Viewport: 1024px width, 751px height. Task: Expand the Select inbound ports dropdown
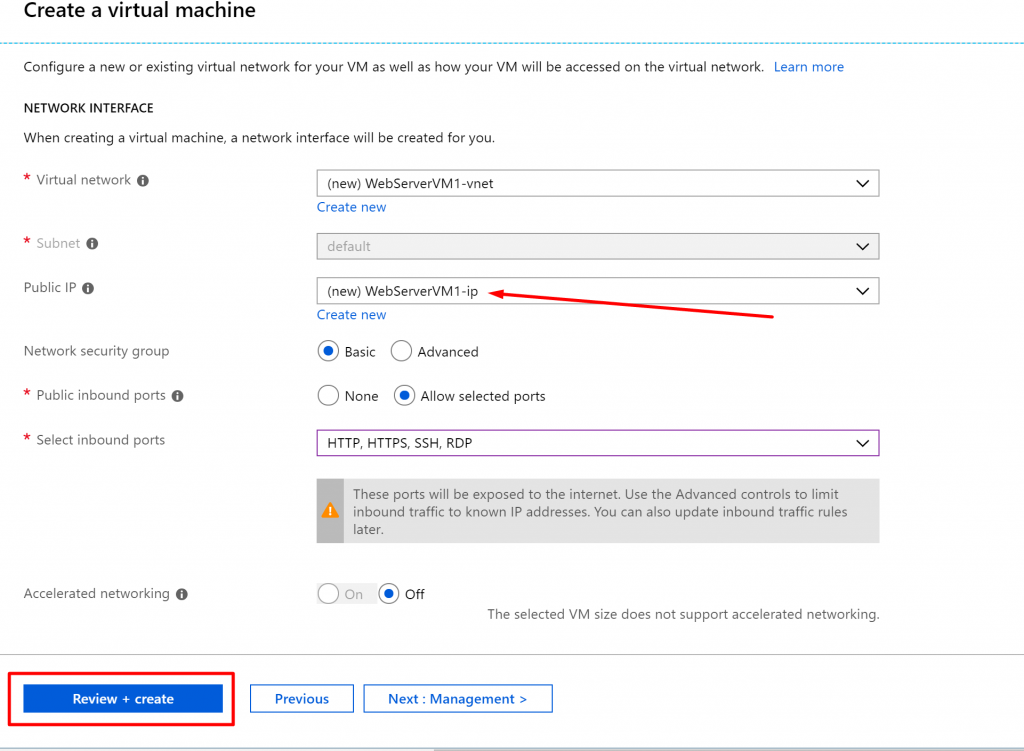tap(598, 443)
